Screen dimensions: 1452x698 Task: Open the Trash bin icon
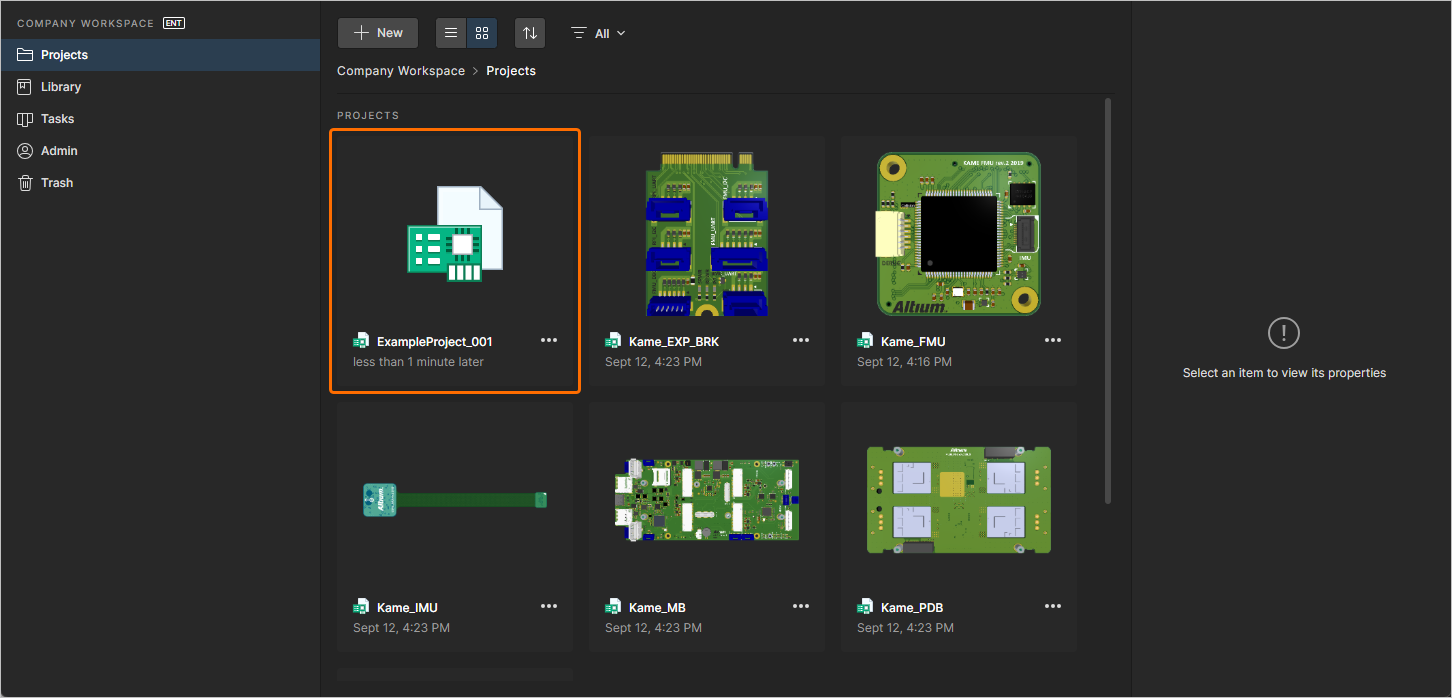pos(25,182)
